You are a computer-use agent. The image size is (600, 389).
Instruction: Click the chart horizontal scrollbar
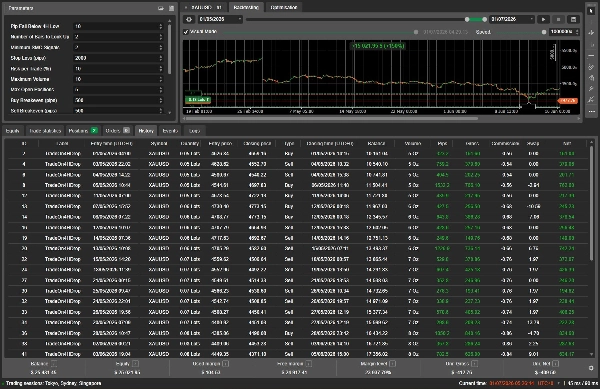332,119
